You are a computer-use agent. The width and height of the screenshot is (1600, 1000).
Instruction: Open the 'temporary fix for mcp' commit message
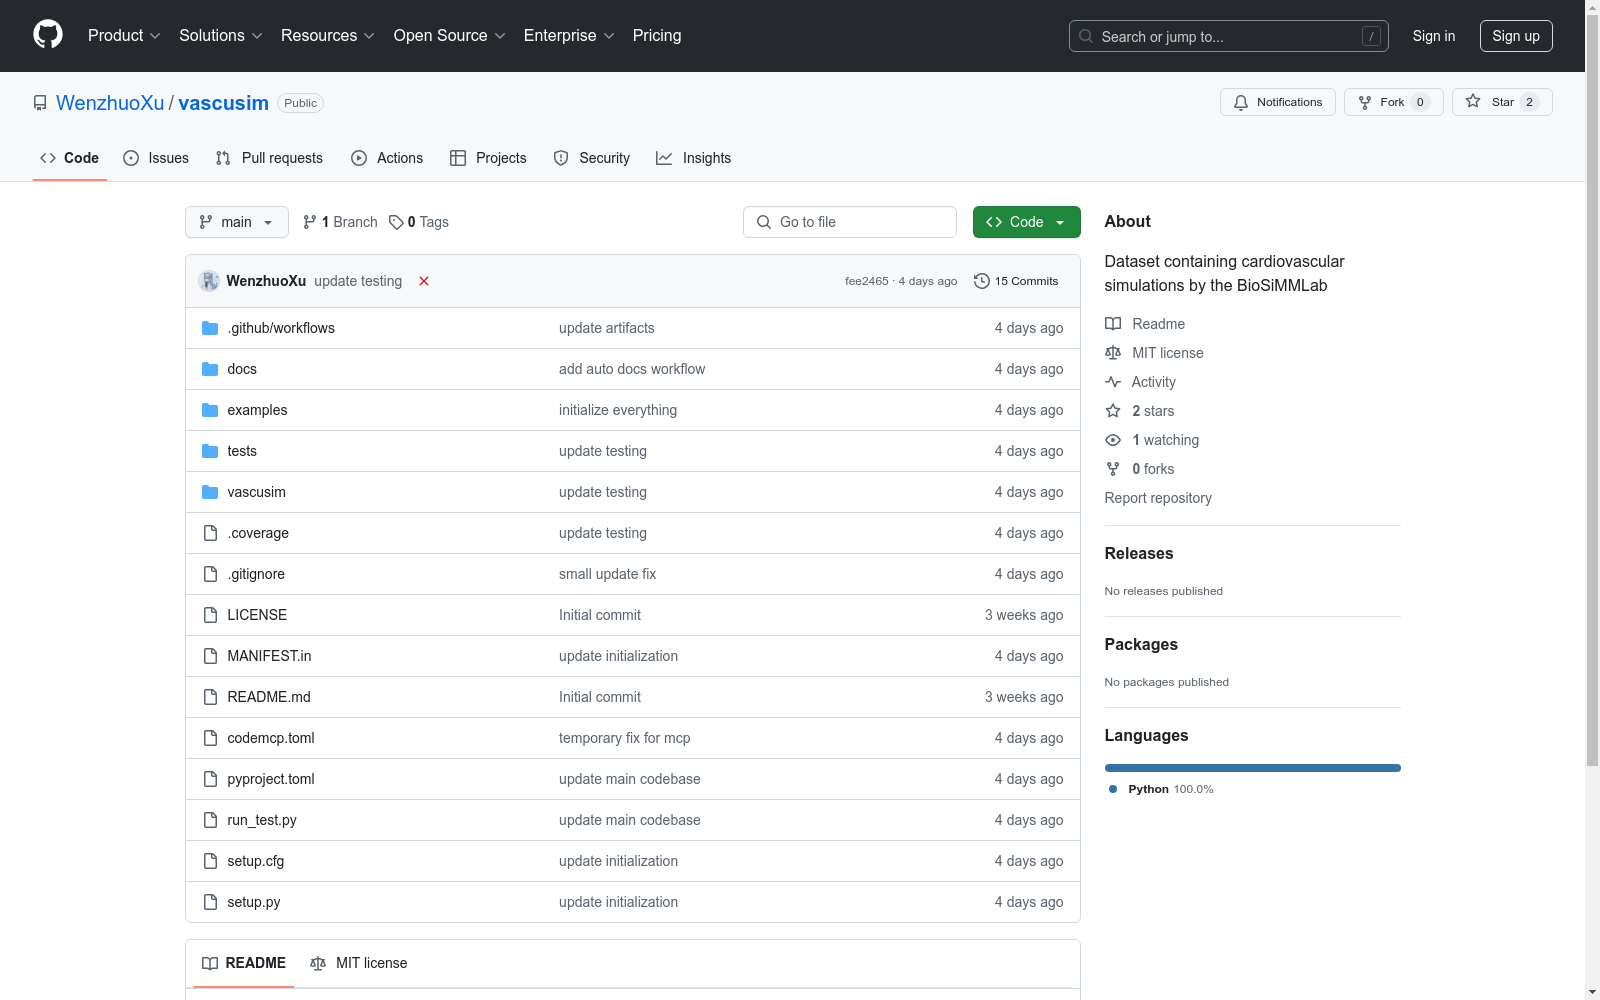625,738
